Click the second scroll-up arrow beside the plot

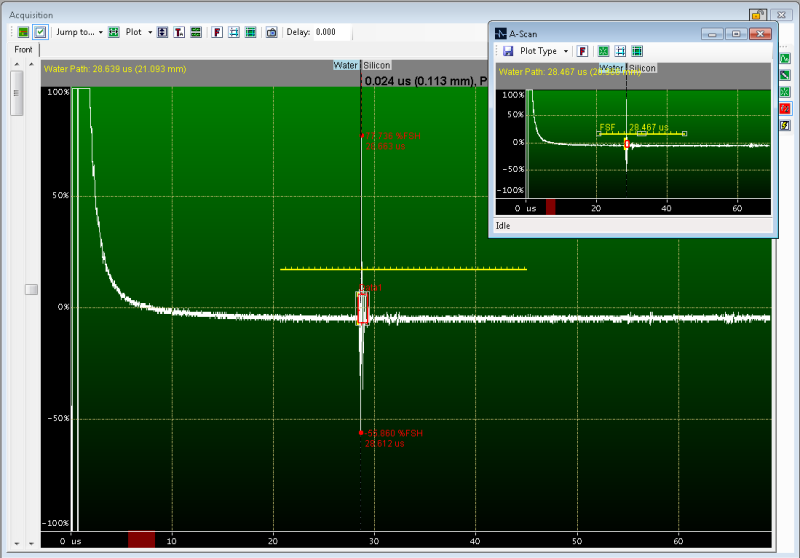(x=31, y=64)
